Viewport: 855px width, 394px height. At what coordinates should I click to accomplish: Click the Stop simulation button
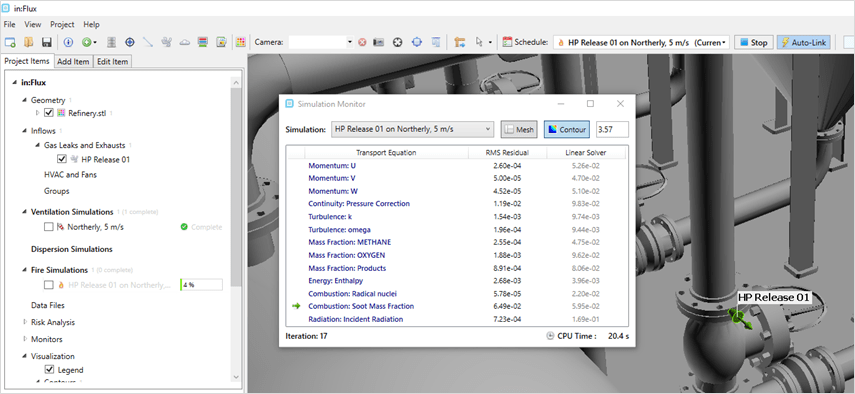pos(754,42)
